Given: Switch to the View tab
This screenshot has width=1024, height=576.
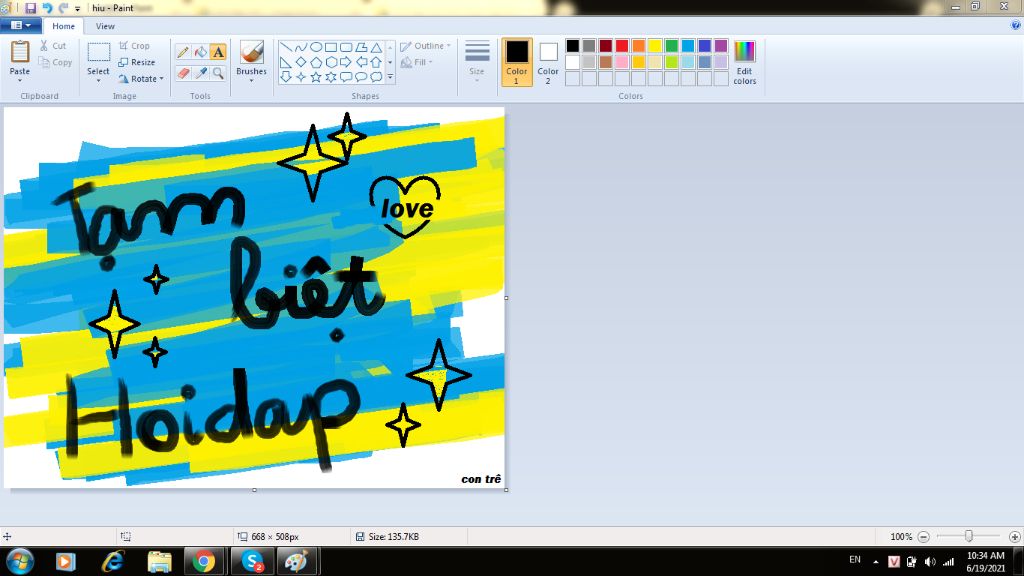Looking at the screenshot, I should (104, 26).
